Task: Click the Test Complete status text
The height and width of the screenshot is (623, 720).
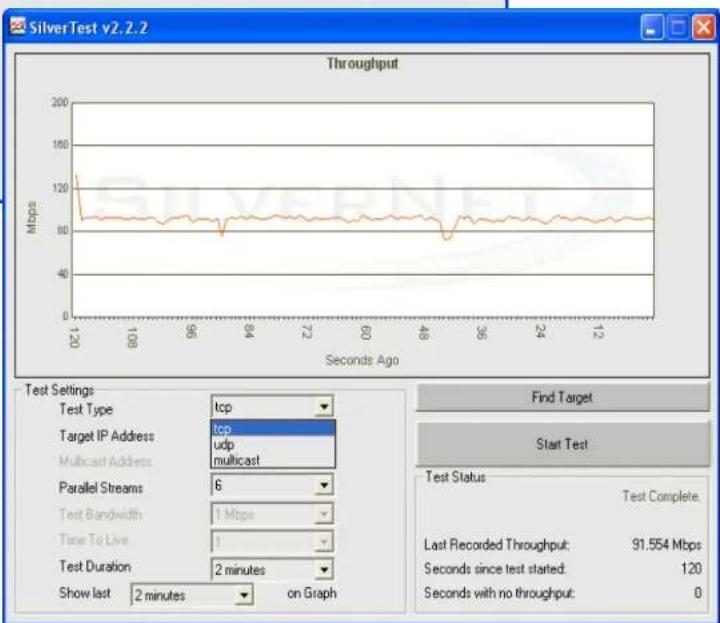Action: click(661, 496)
